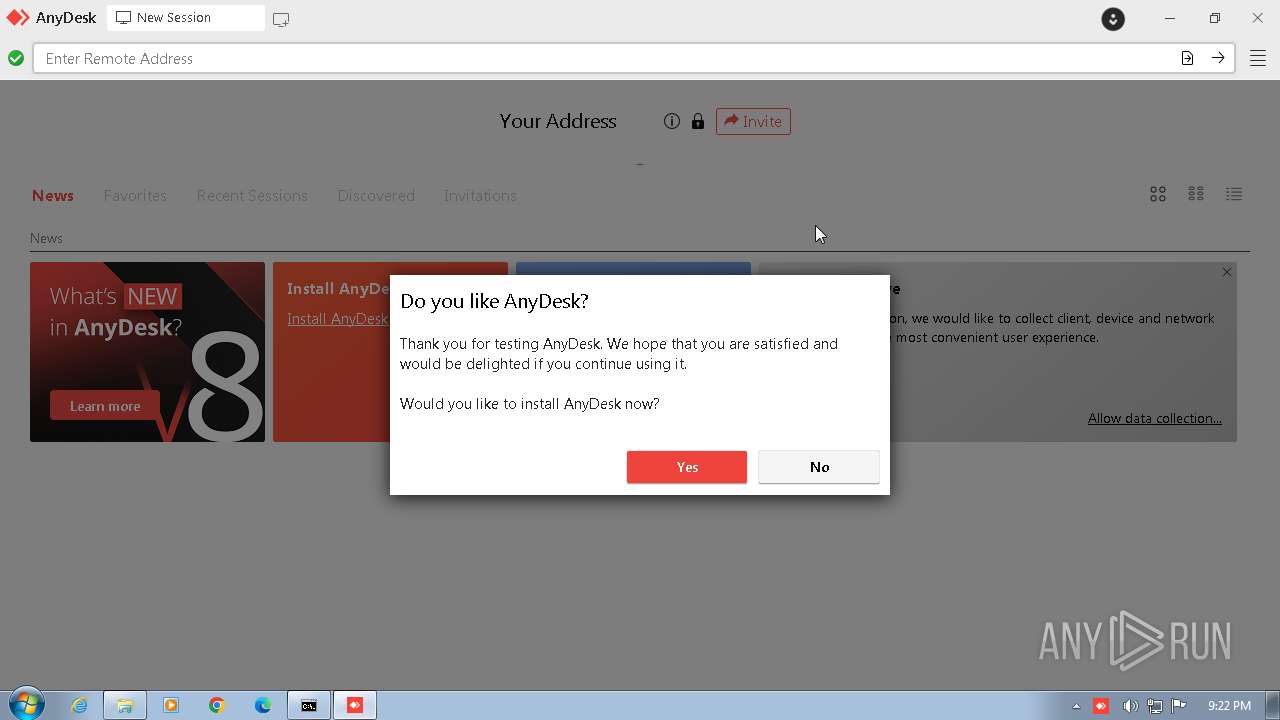
Task: Click the green connection status check icon
Action: click(16, 58)
